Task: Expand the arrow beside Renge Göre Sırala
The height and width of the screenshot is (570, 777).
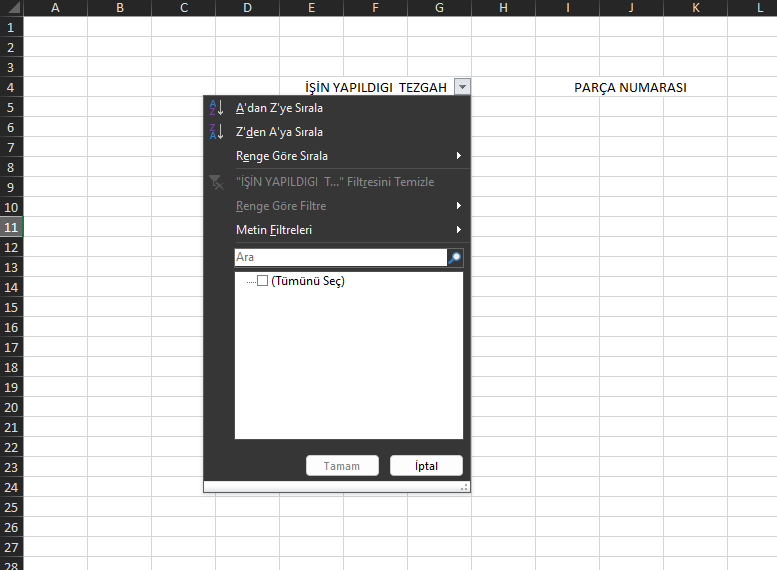Action: (459, 156)
